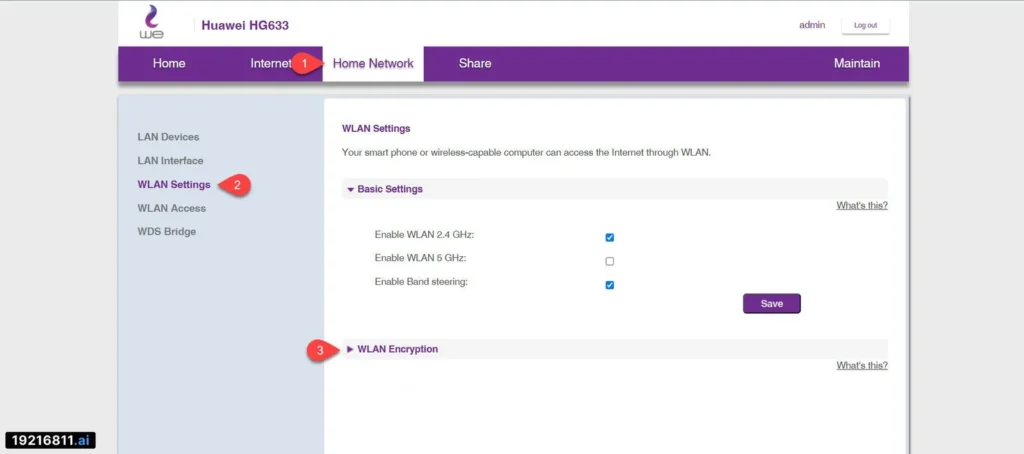
Task: Click the Log out button
Action: coord(865,25)
